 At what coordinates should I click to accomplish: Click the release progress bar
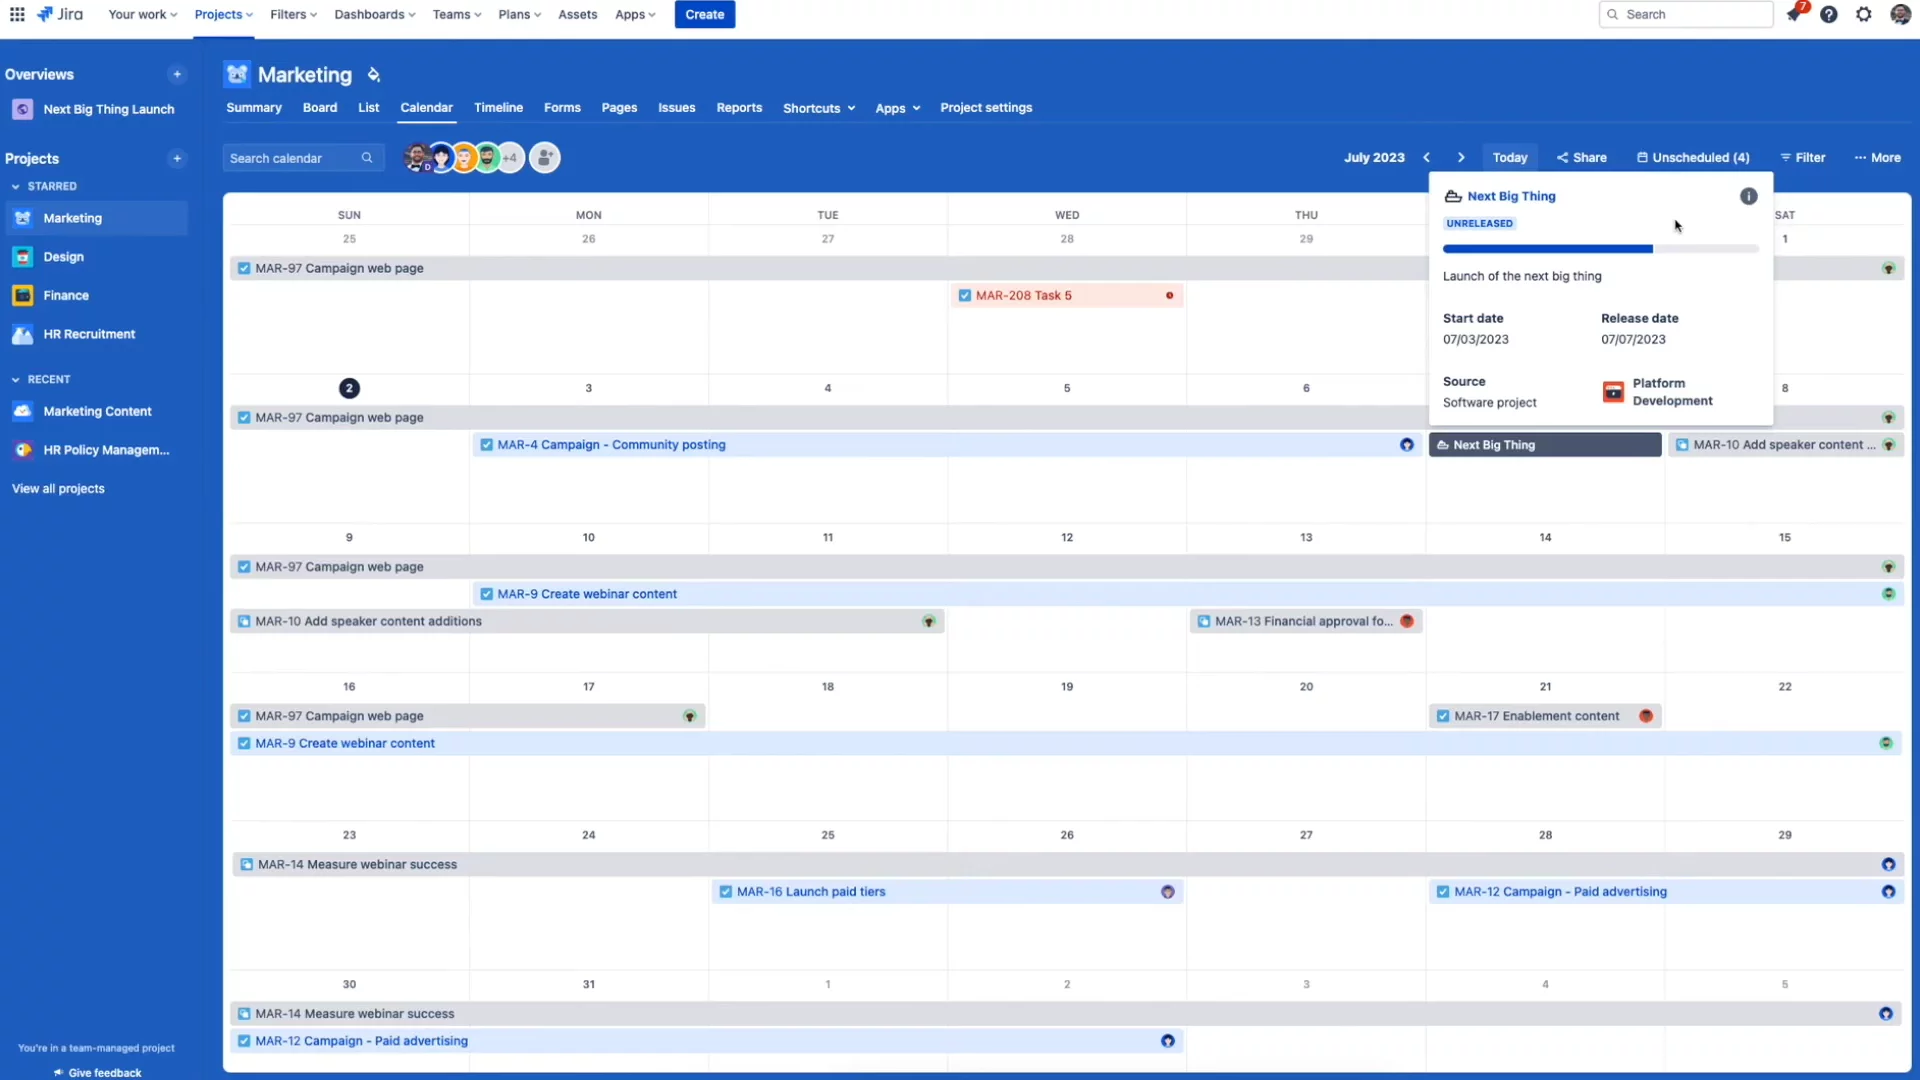(1600, 249)
